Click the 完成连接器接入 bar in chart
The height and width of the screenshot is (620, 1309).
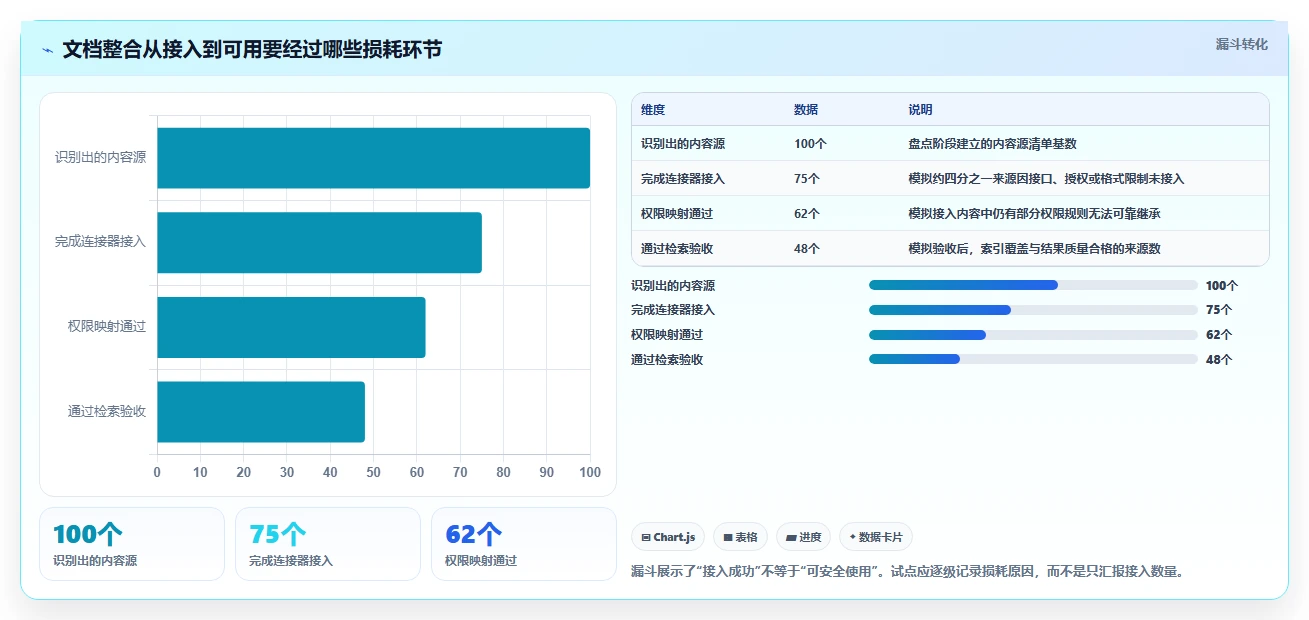(319, 242)
